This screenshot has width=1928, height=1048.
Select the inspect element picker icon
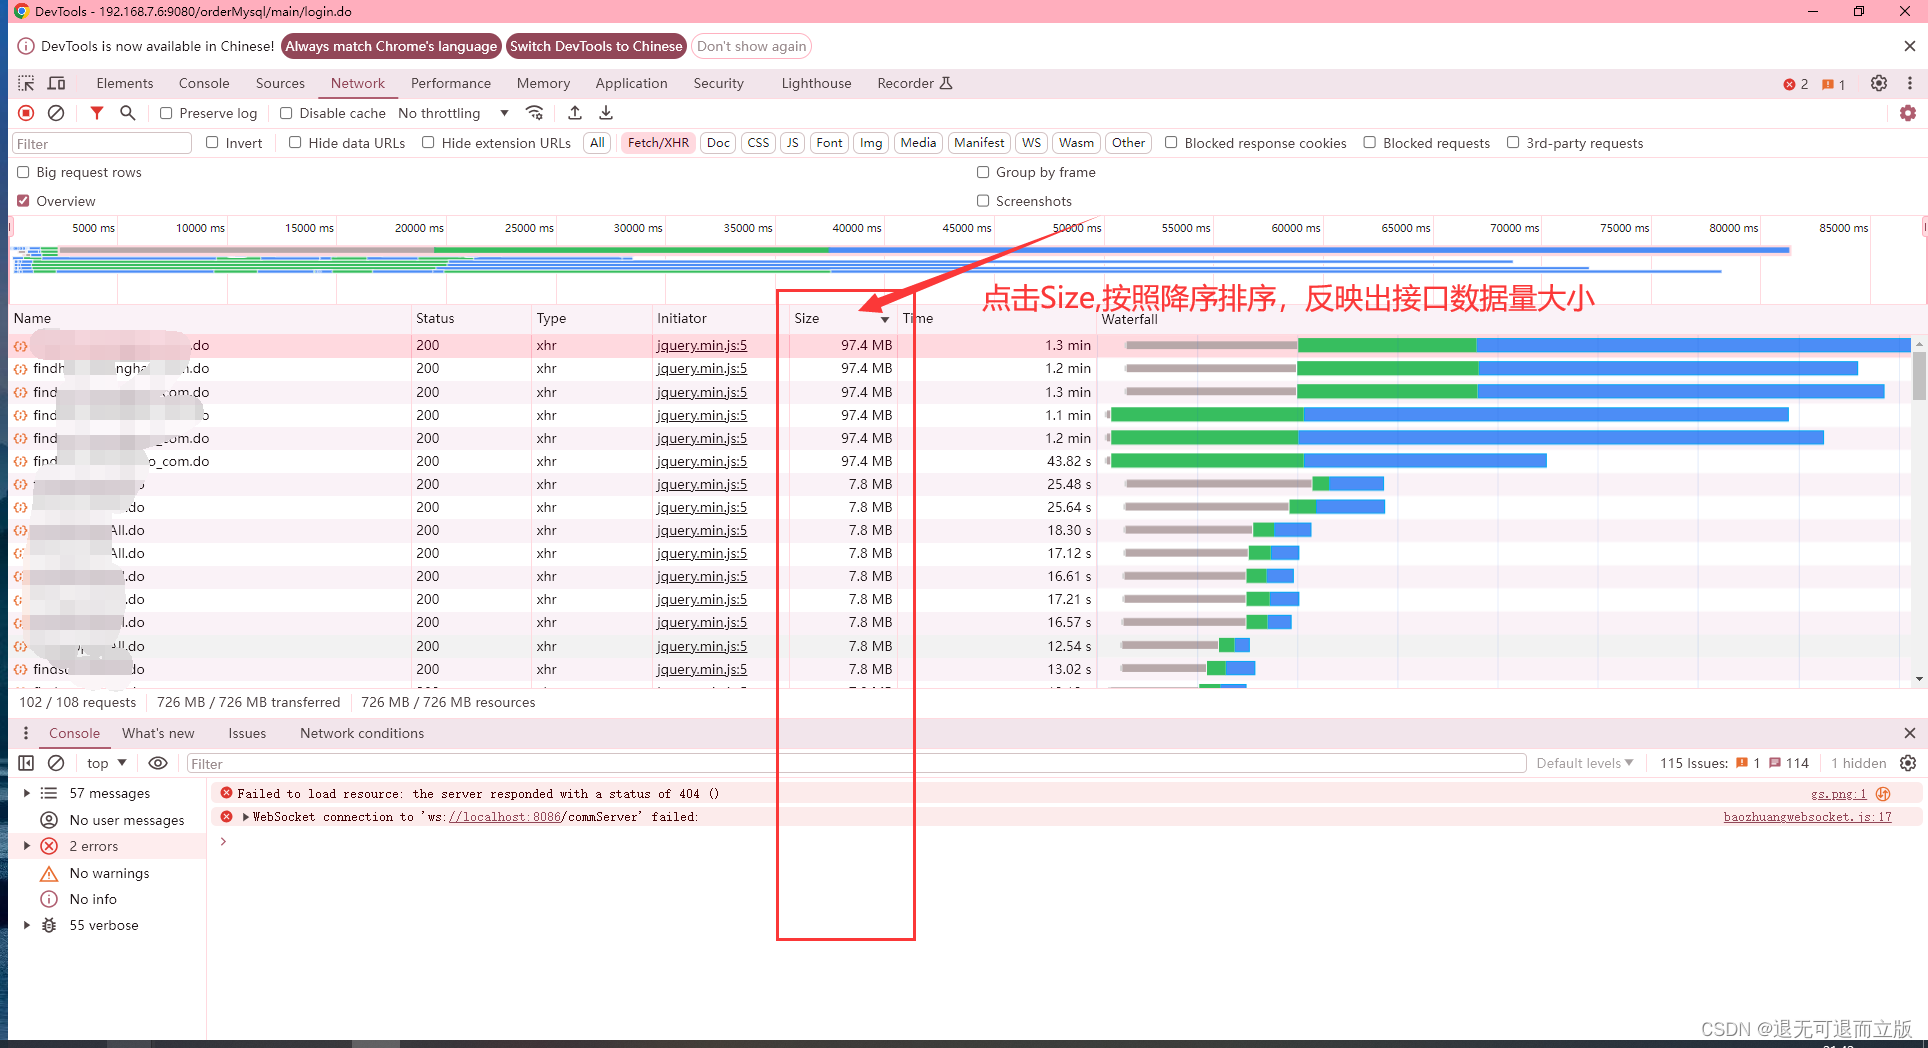pos(26,83)
